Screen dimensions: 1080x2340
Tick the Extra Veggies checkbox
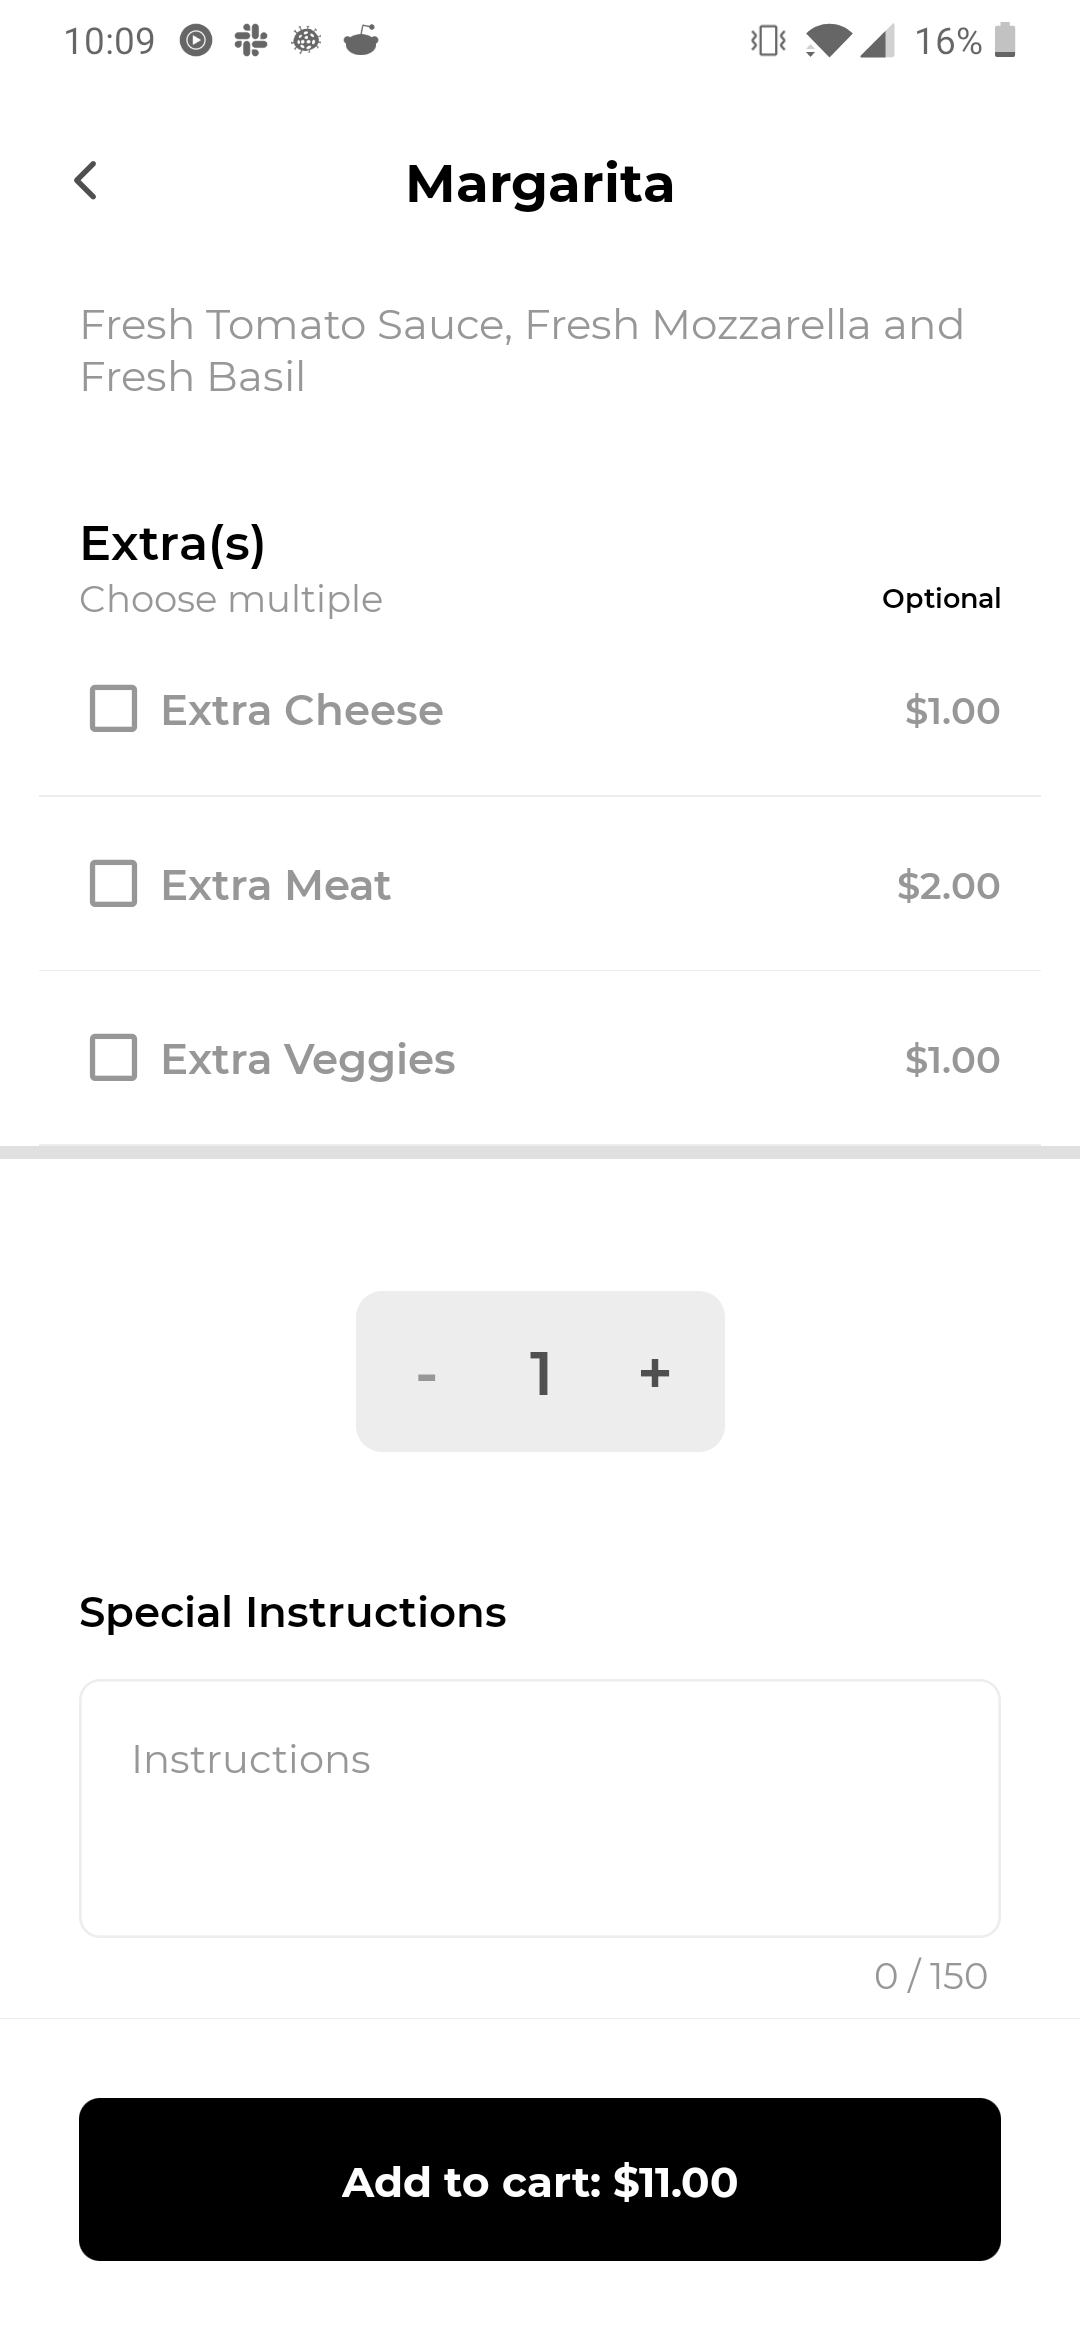114,1058
